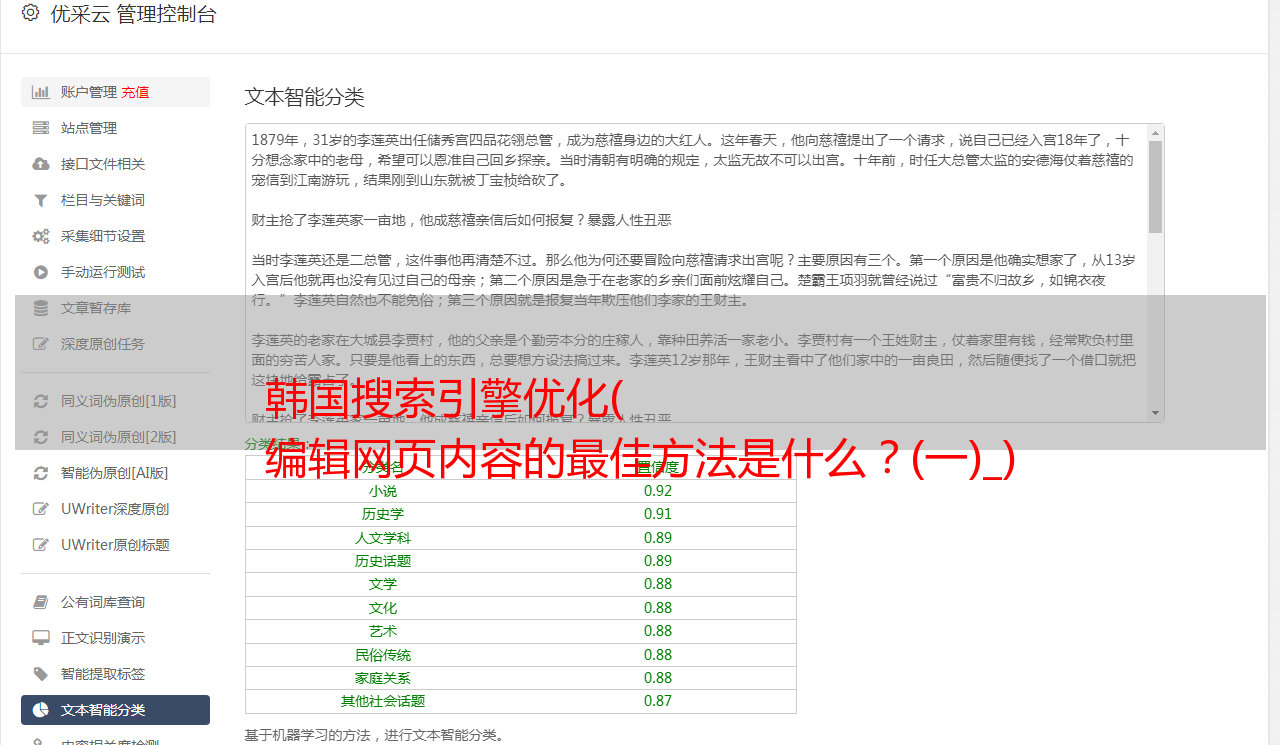Click the text area scroll up arrow
The width and height of the screenshot is (1280, 745).
[x=1155, y=132]
